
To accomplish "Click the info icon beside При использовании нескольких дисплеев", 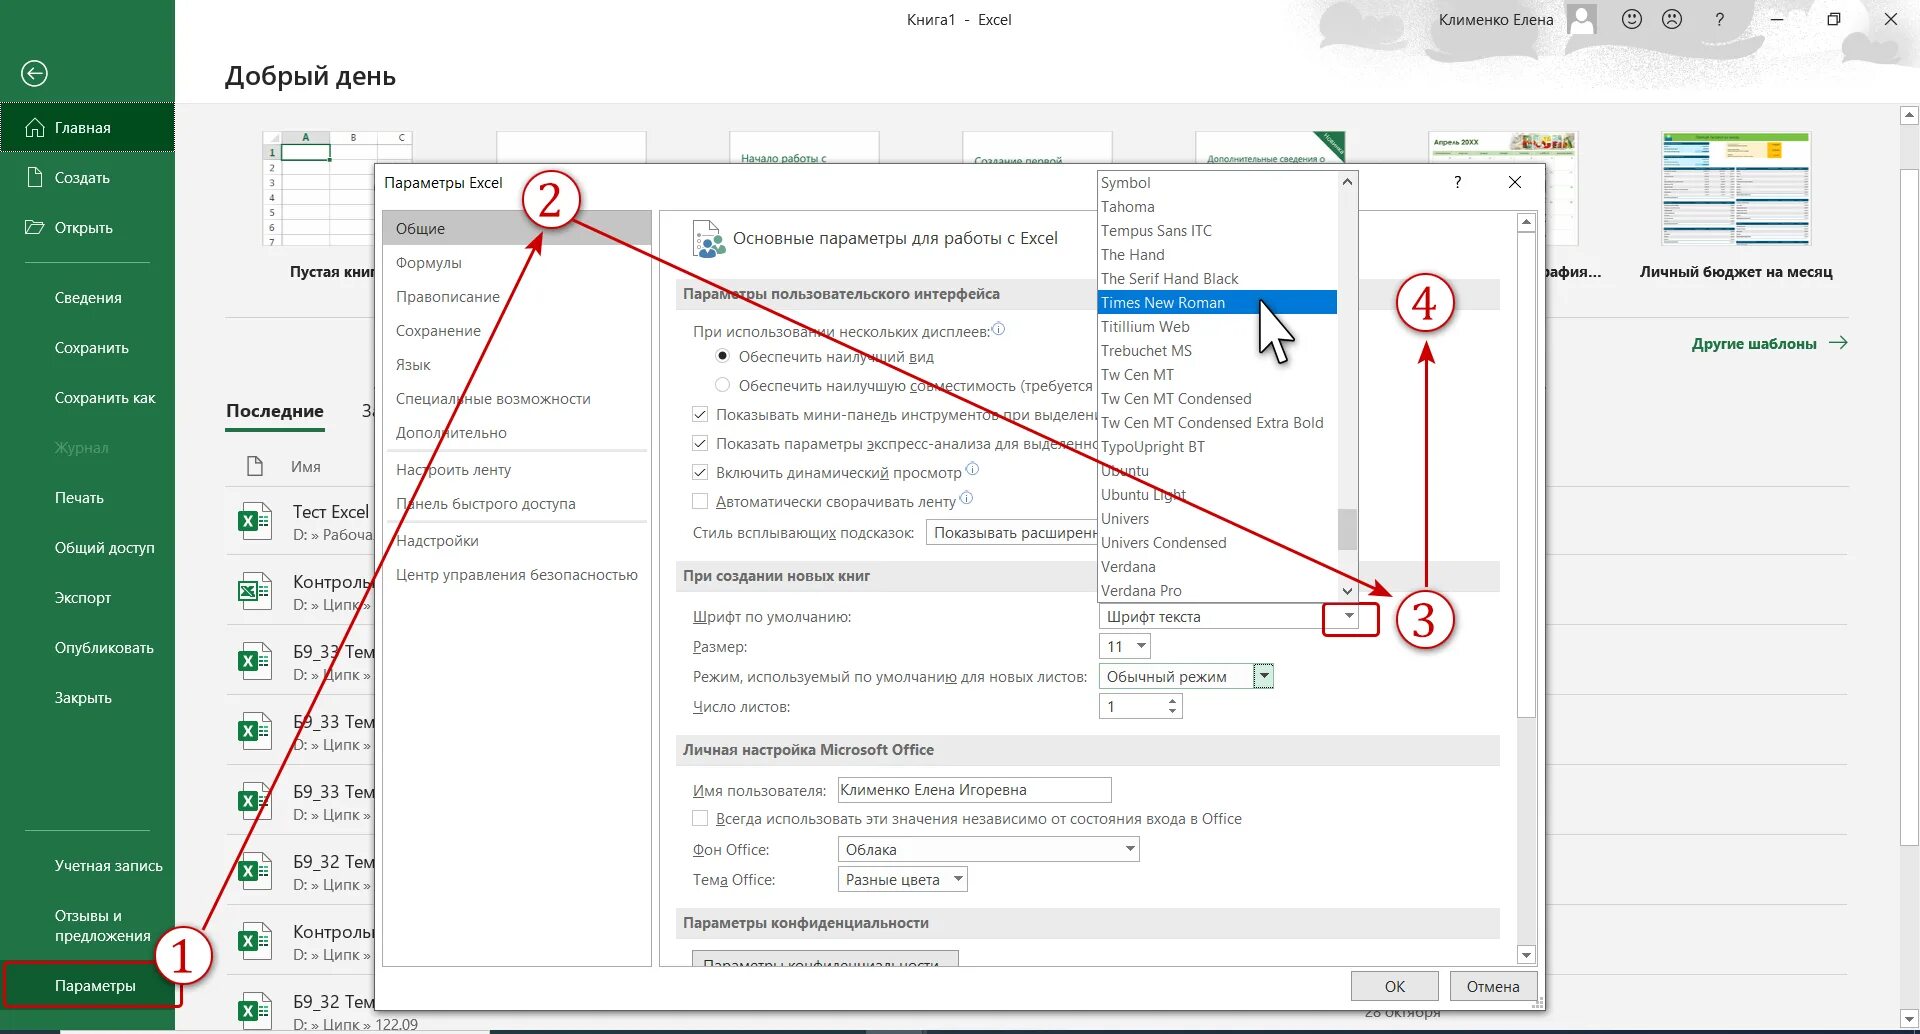I will tap(998, 329).
